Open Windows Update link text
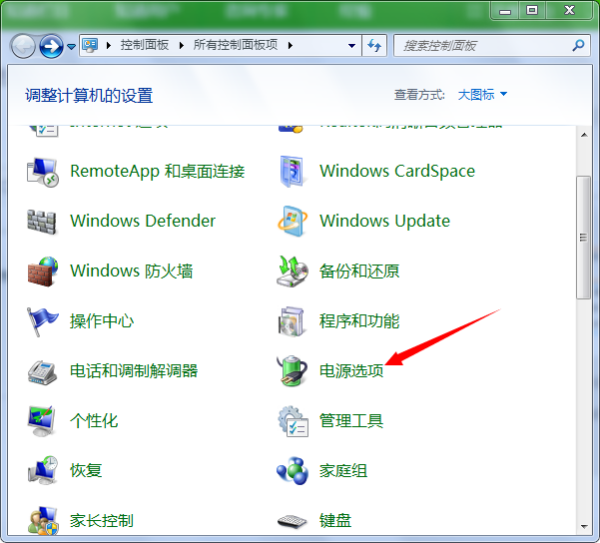The width and height of the screenshot is (600, 543). 385,221
